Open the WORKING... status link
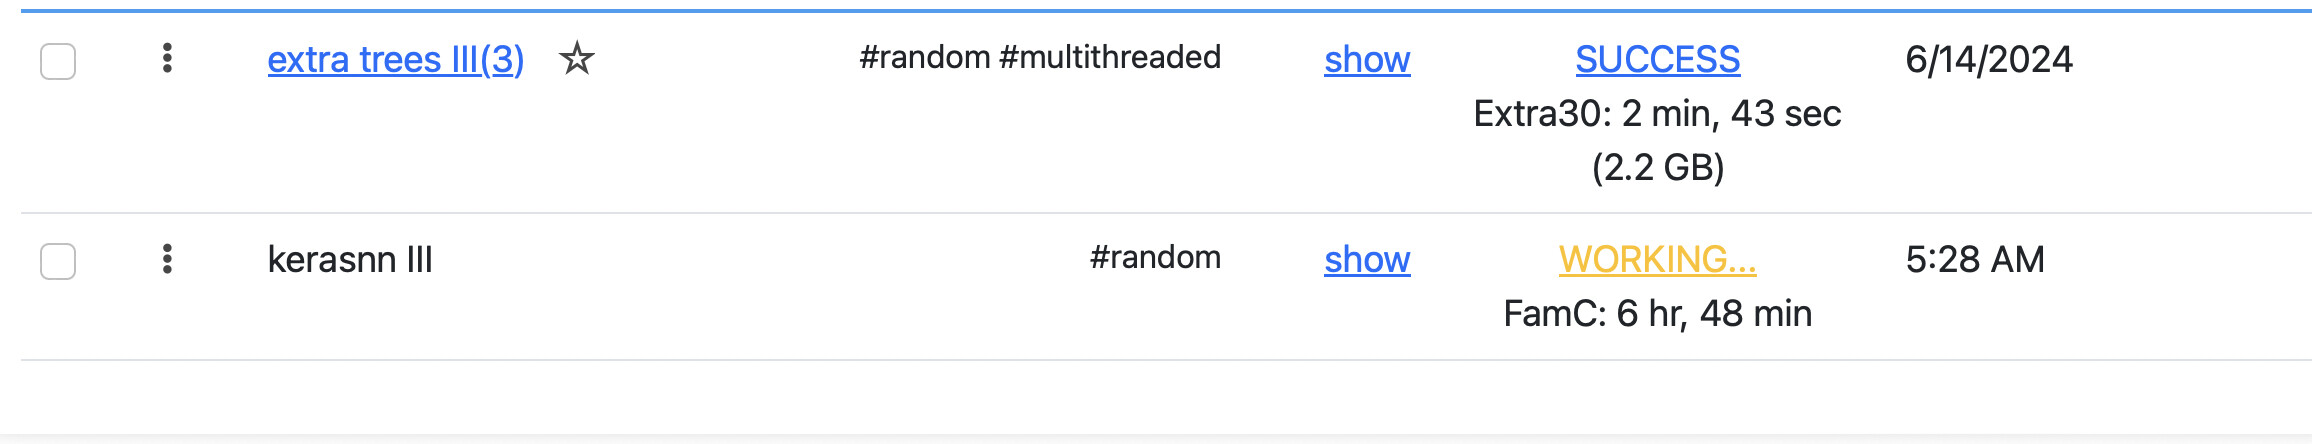2312x444 pixels. coord(1657,260)
